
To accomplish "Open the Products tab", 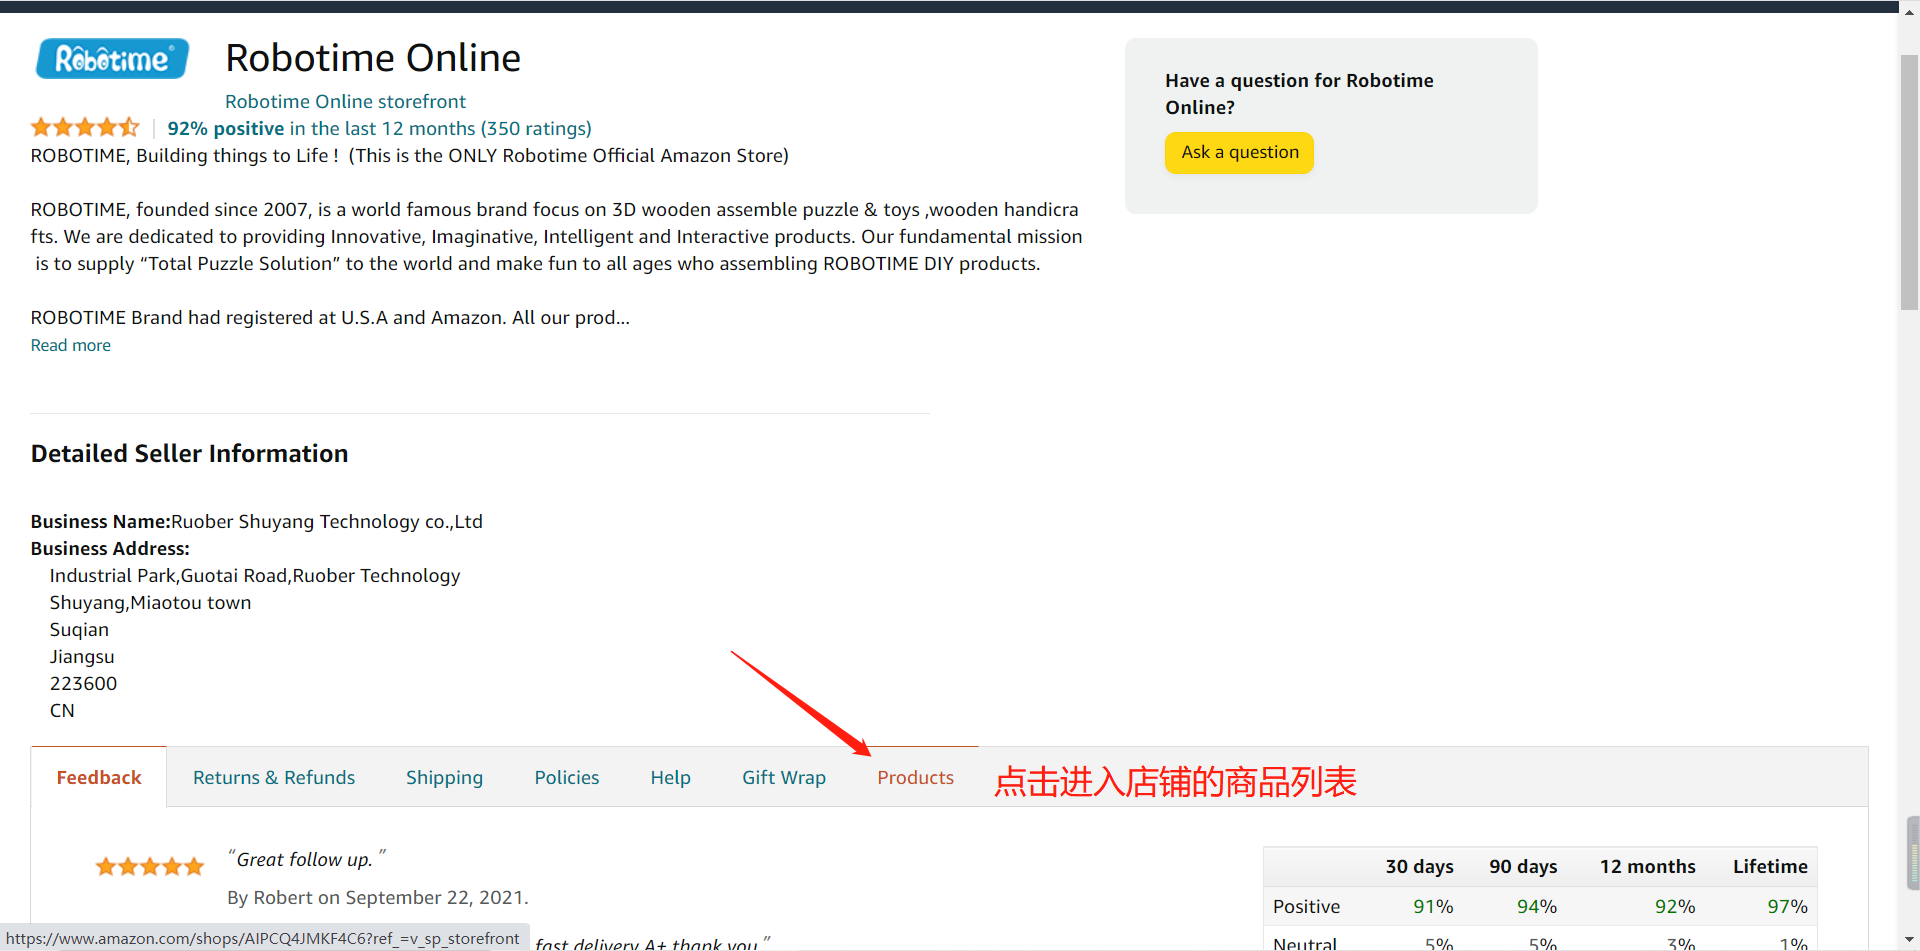I will point(915,777).
